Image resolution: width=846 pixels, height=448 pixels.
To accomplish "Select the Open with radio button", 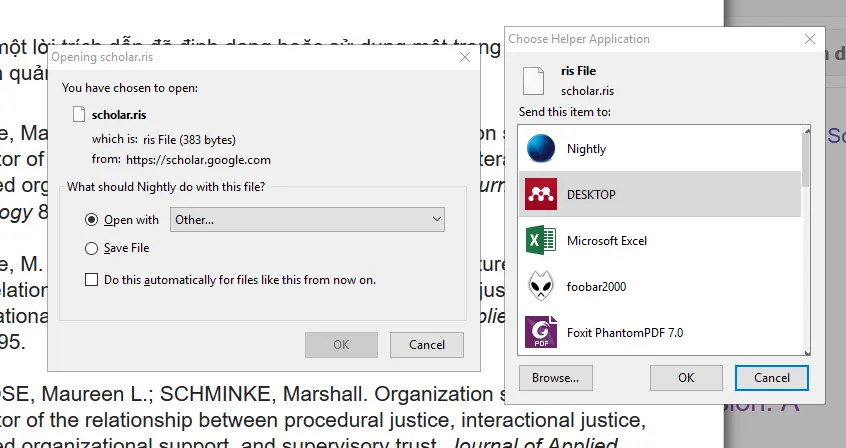I will tap(91, 220).
